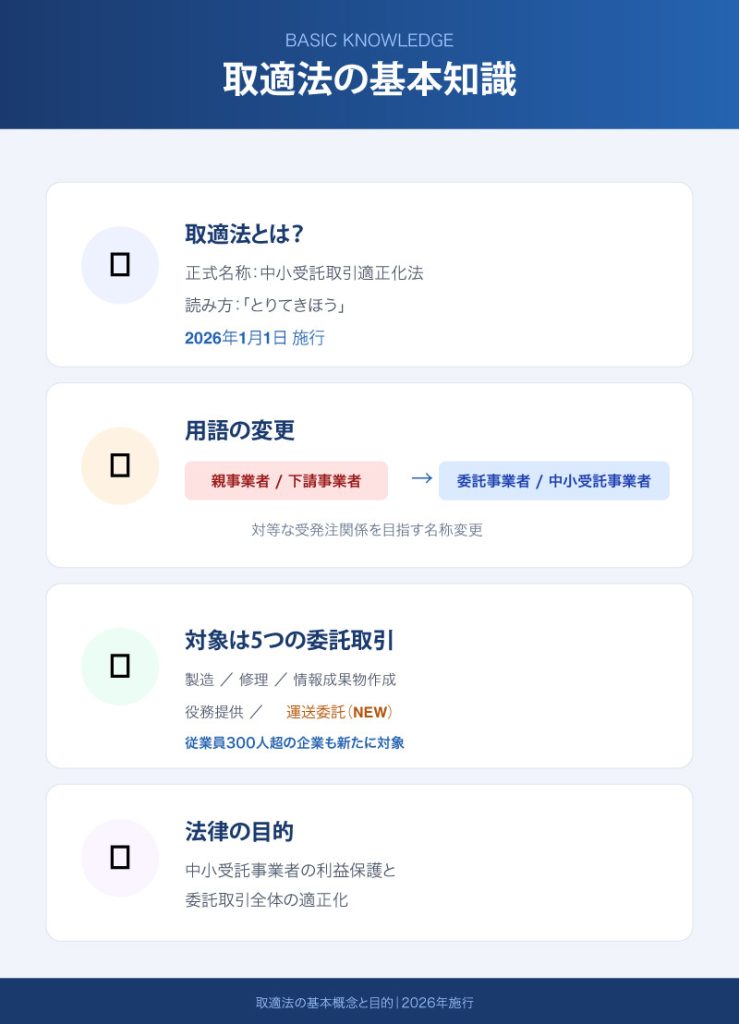
Task: Click the blue circle icon beside 取適法とは？
Action: (x=120, y=265)
